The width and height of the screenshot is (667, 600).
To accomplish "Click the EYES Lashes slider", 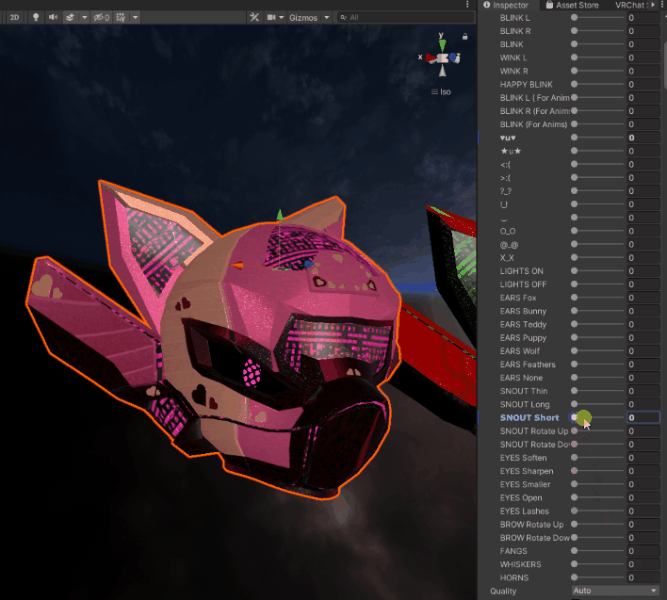I will point(598,511).
